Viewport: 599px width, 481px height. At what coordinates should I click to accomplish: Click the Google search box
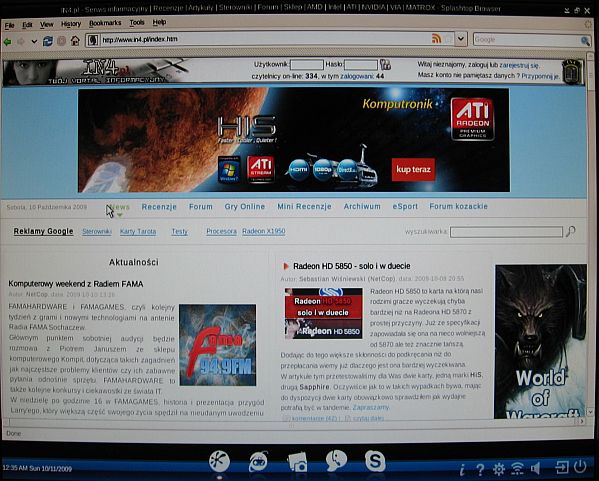tap(527, 39)
